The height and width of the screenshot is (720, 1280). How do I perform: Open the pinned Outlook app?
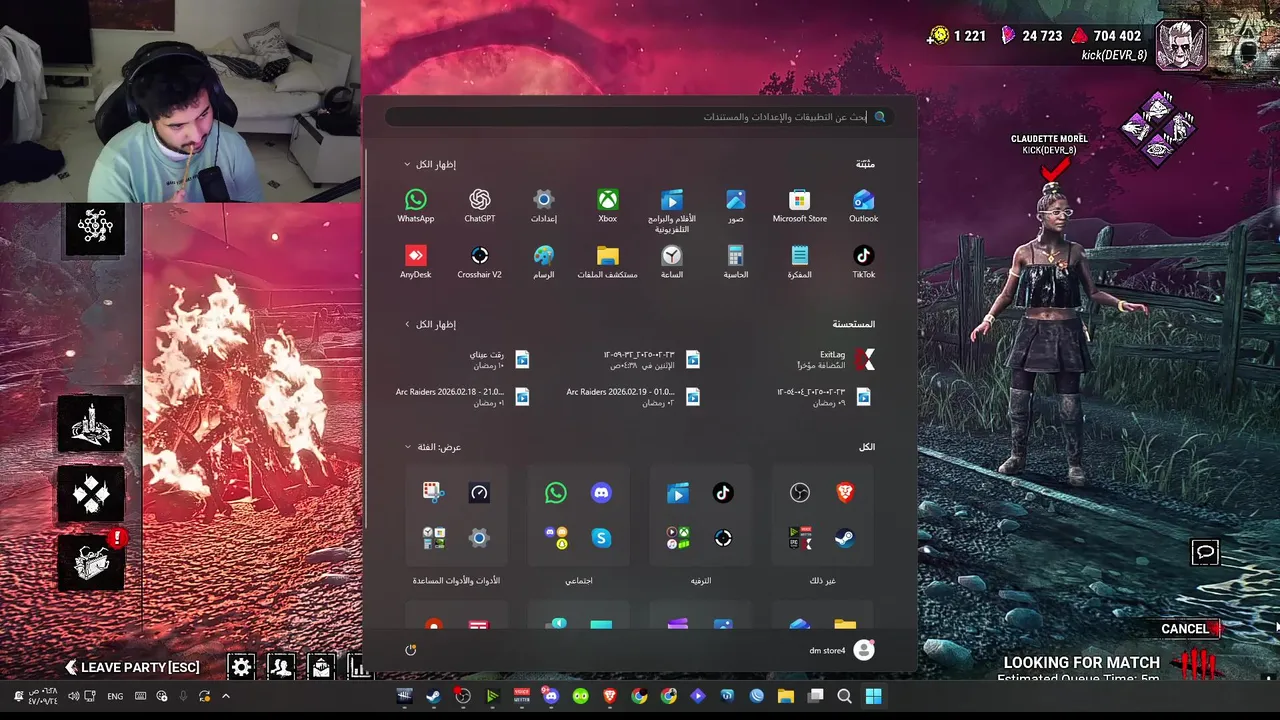click(863, 206)
